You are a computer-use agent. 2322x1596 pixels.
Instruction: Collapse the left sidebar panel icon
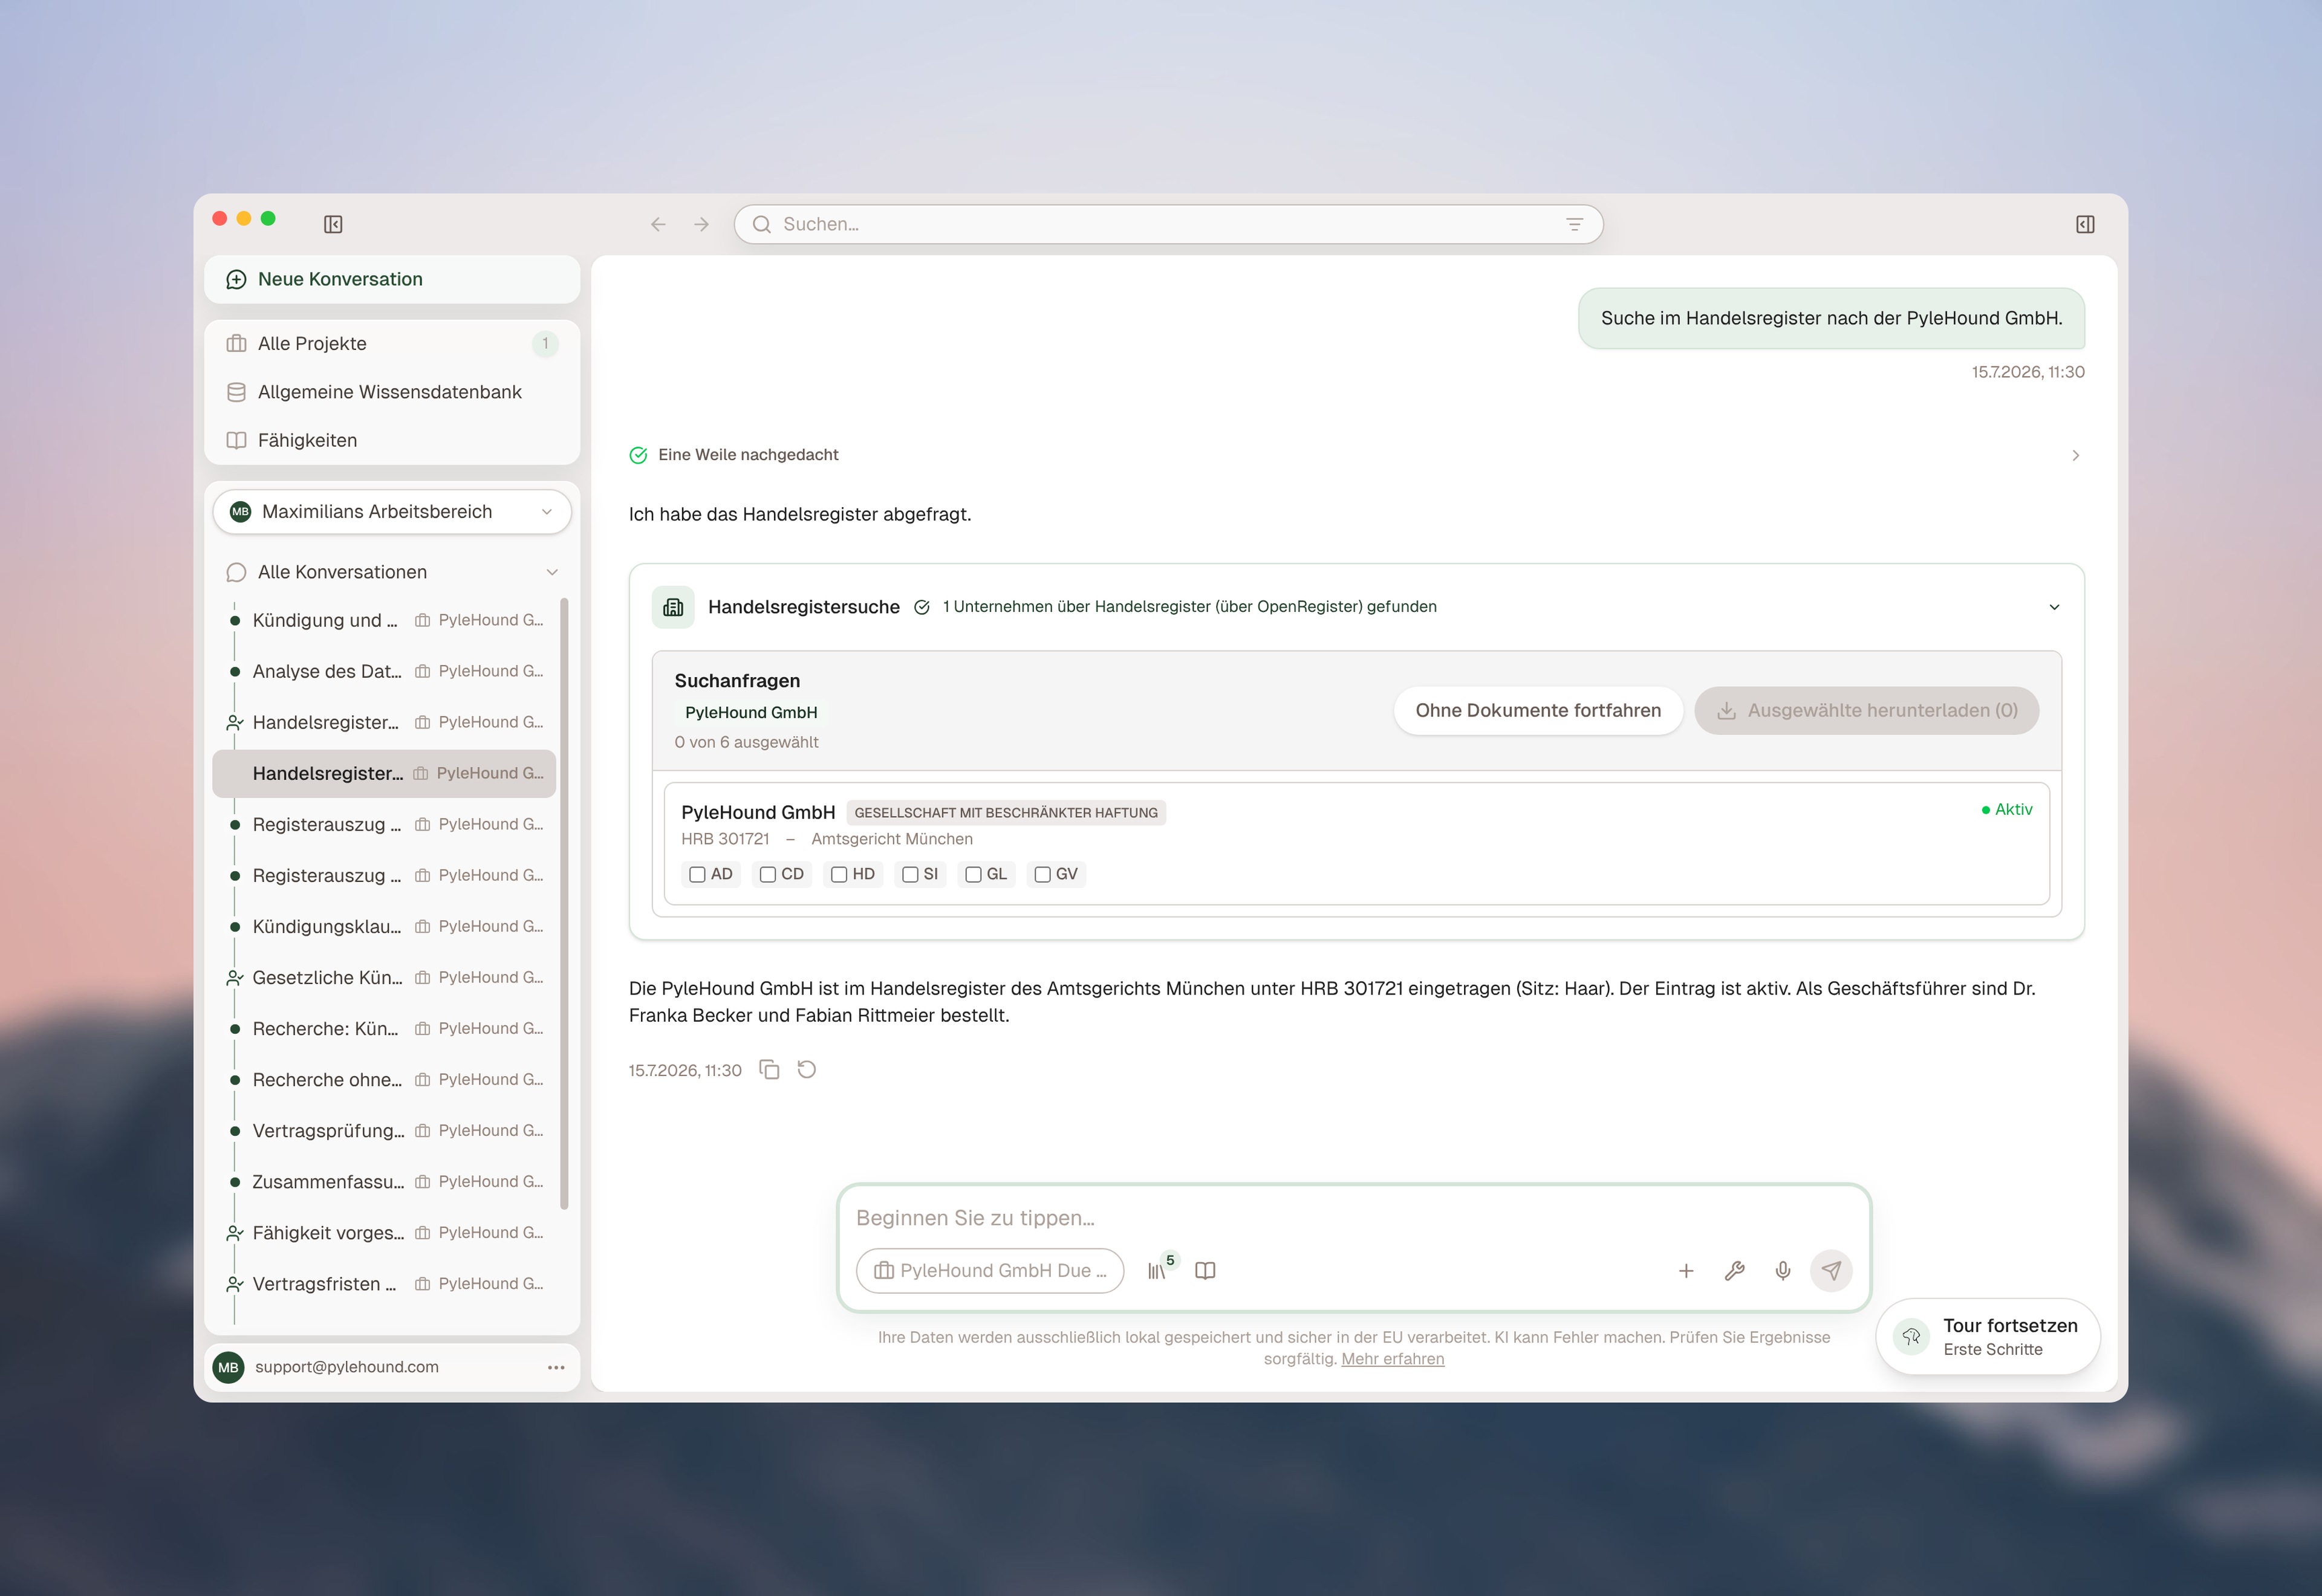pos(333,224)
